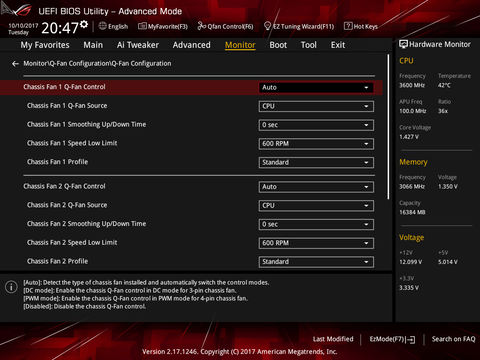Expand Chassis Fan 2 Q-Fan Source dropdown
The image size is (480, 360).
coord(316,206)
